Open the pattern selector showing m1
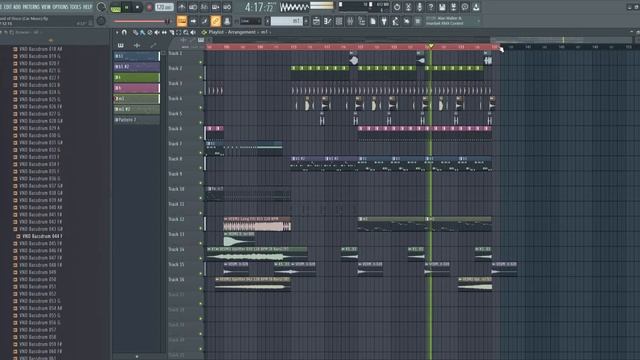The width and height of the screenshot is (640, 360). click(x=287, y=21)
